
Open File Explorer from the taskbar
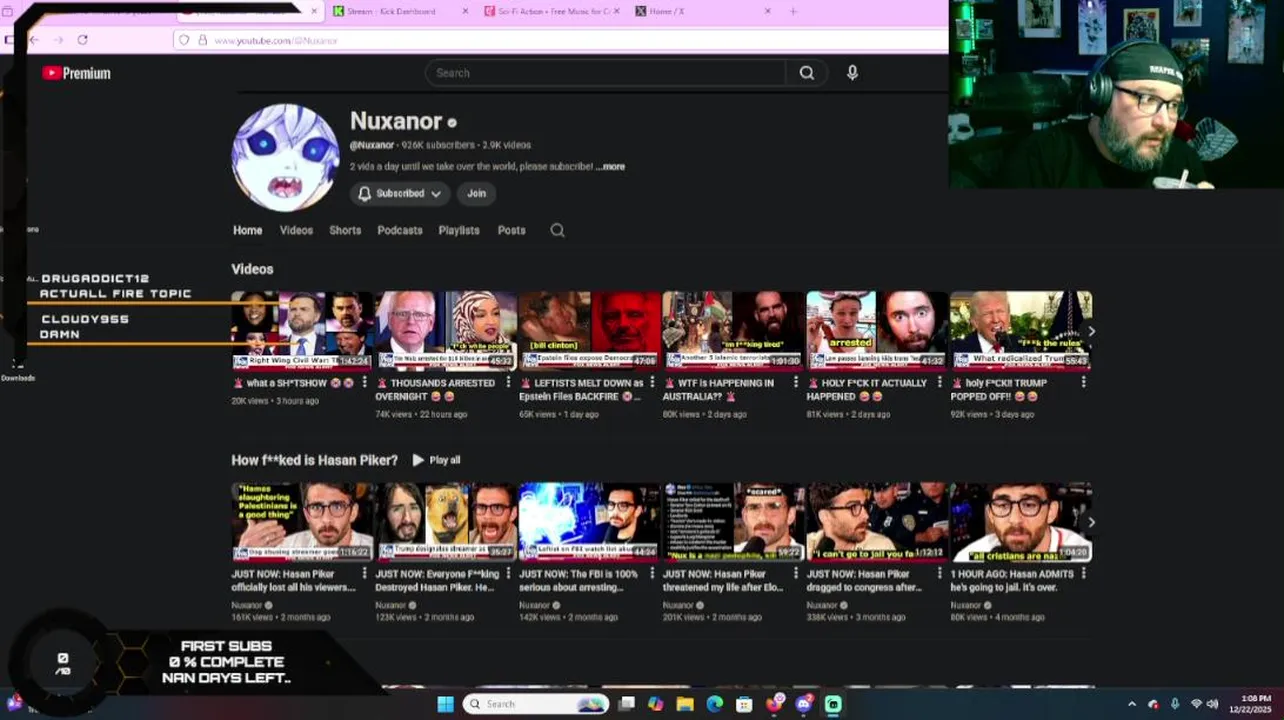685,704
